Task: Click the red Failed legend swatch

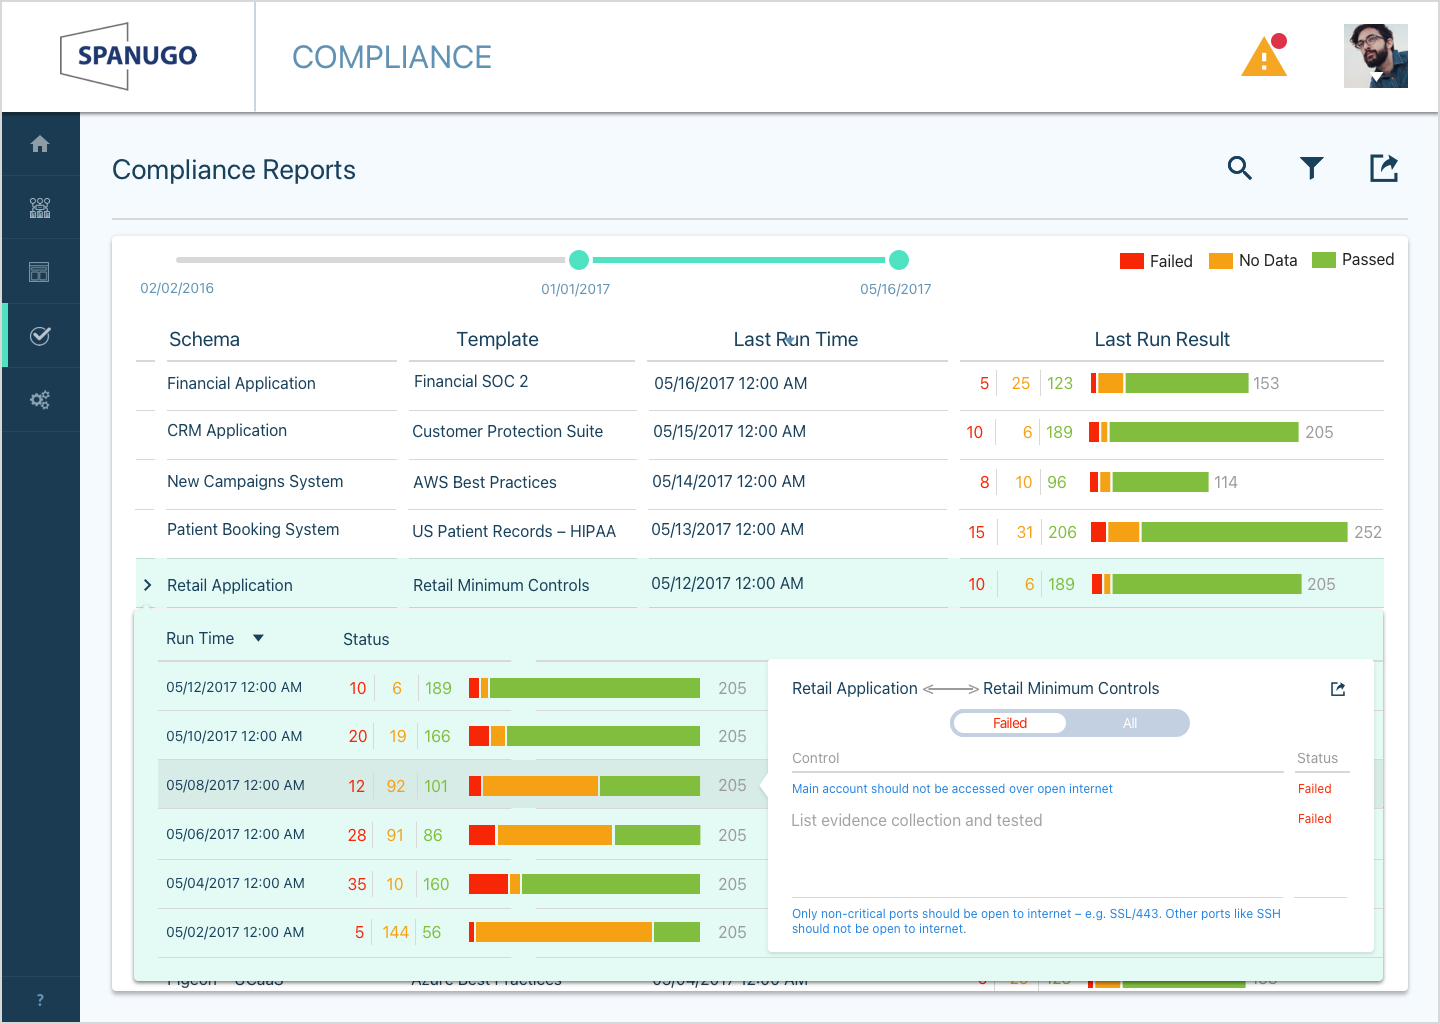Action: coord(1132,261)
